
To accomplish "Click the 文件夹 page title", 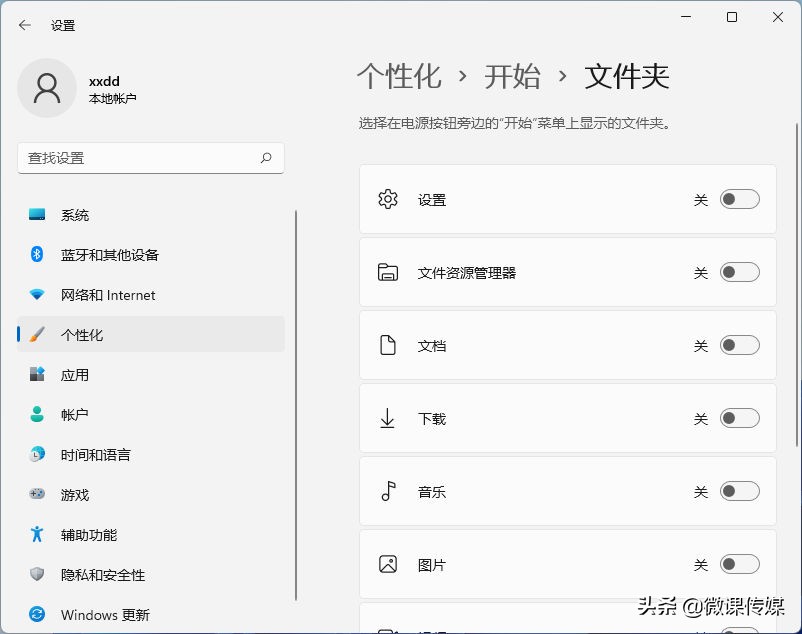I will 627,77.
